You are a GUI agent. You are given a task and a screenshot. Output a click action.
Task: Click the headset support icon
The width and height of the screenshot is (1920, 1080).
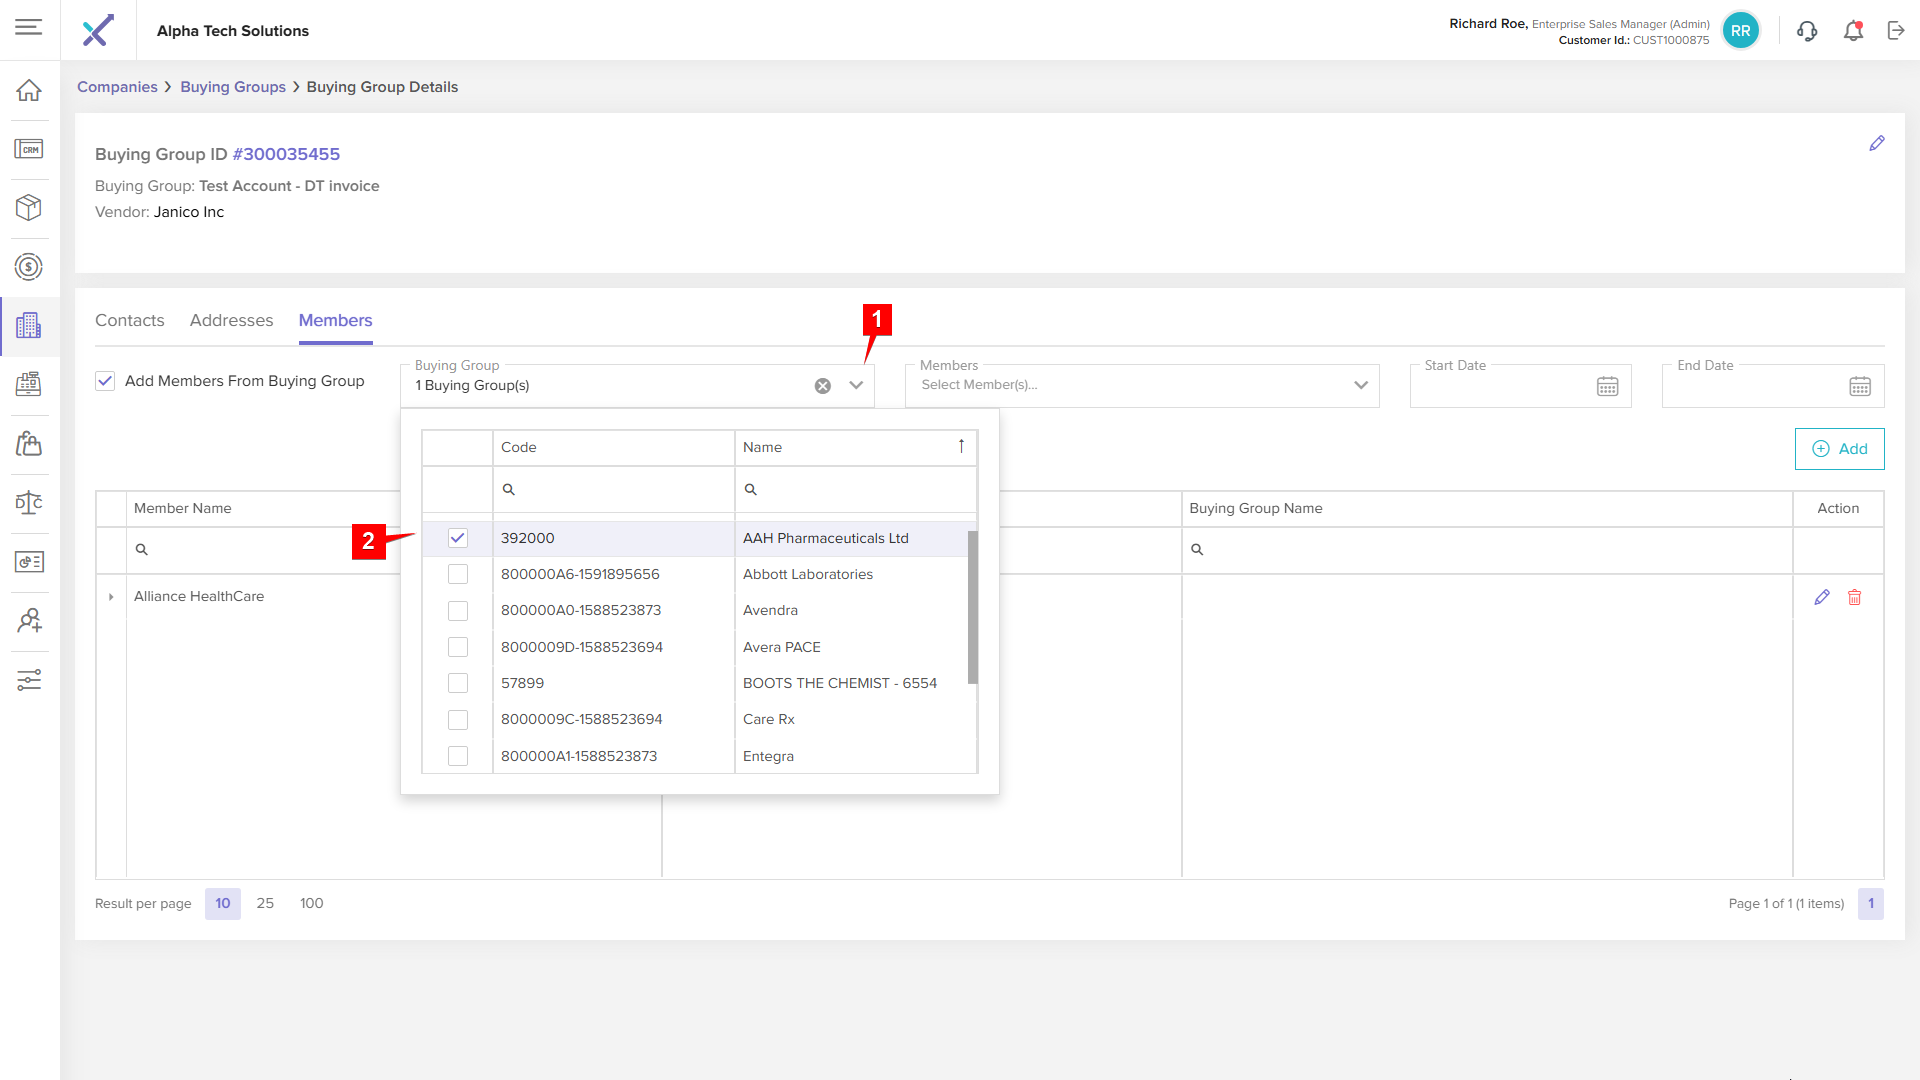(1806, 31)
